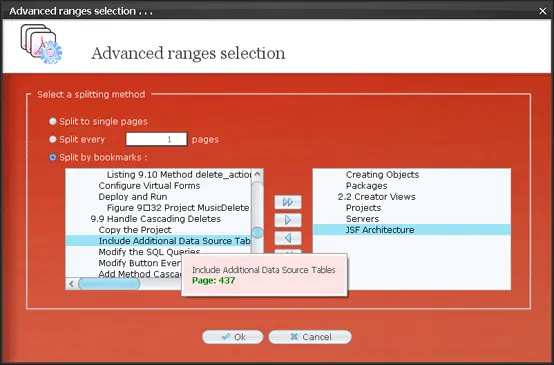This screenshot has width=554, height=365.
Task: Click the Cancel button
Action: 310,337
